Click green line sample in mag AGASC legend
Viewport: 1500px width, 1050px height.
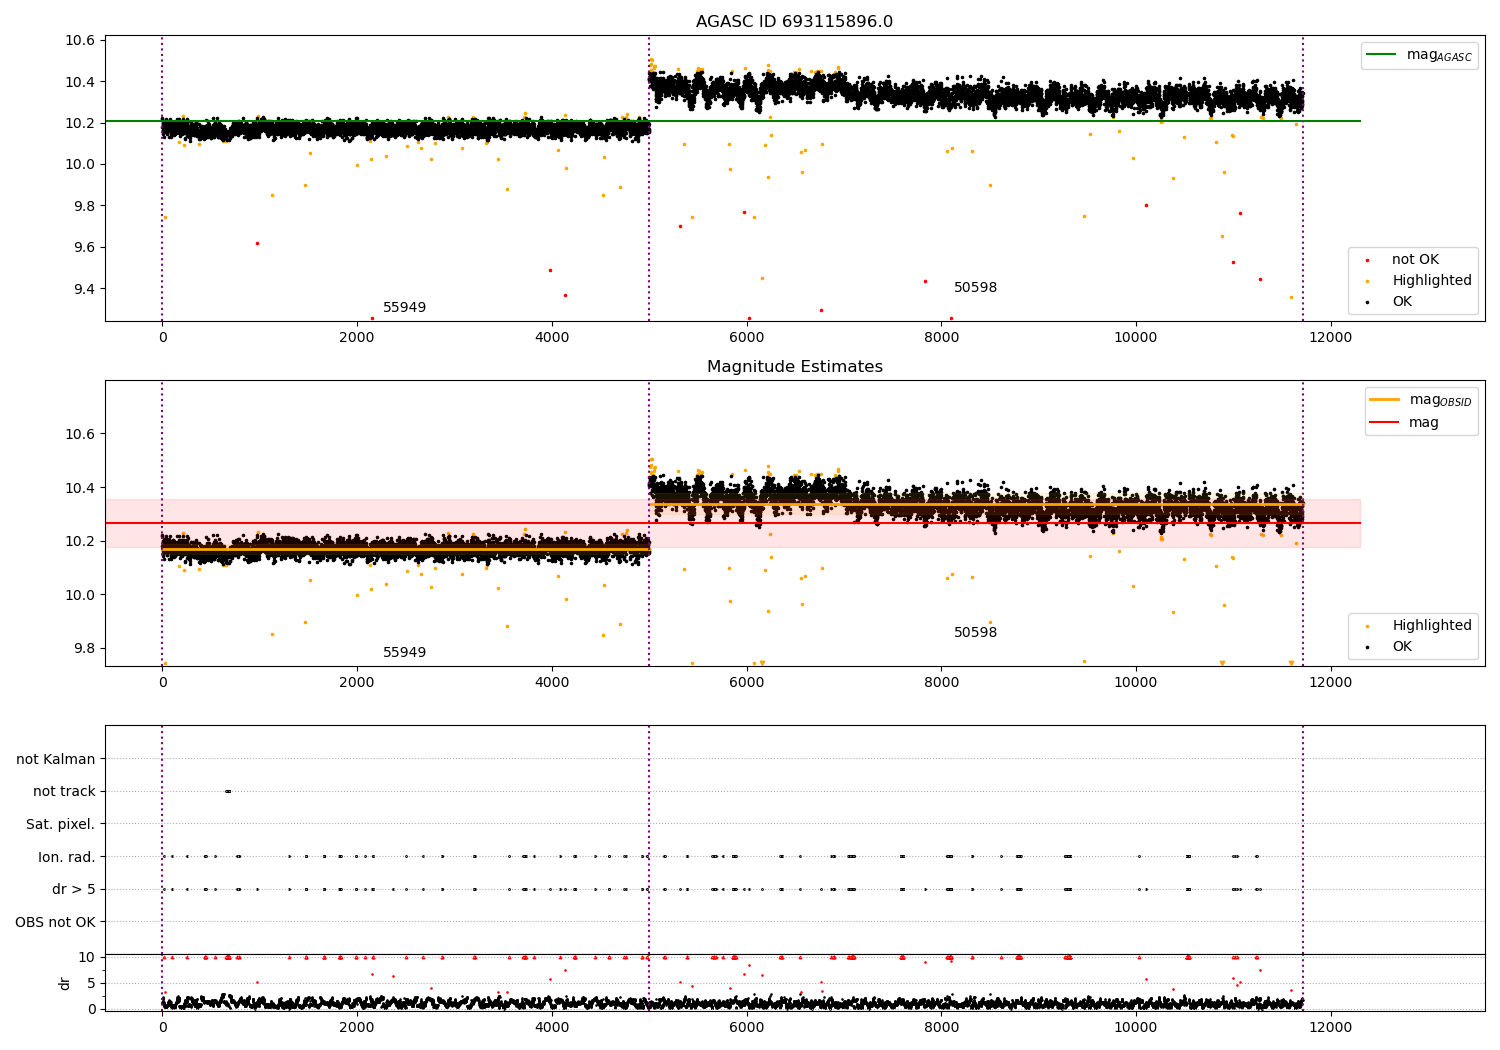click(1382, 55)
